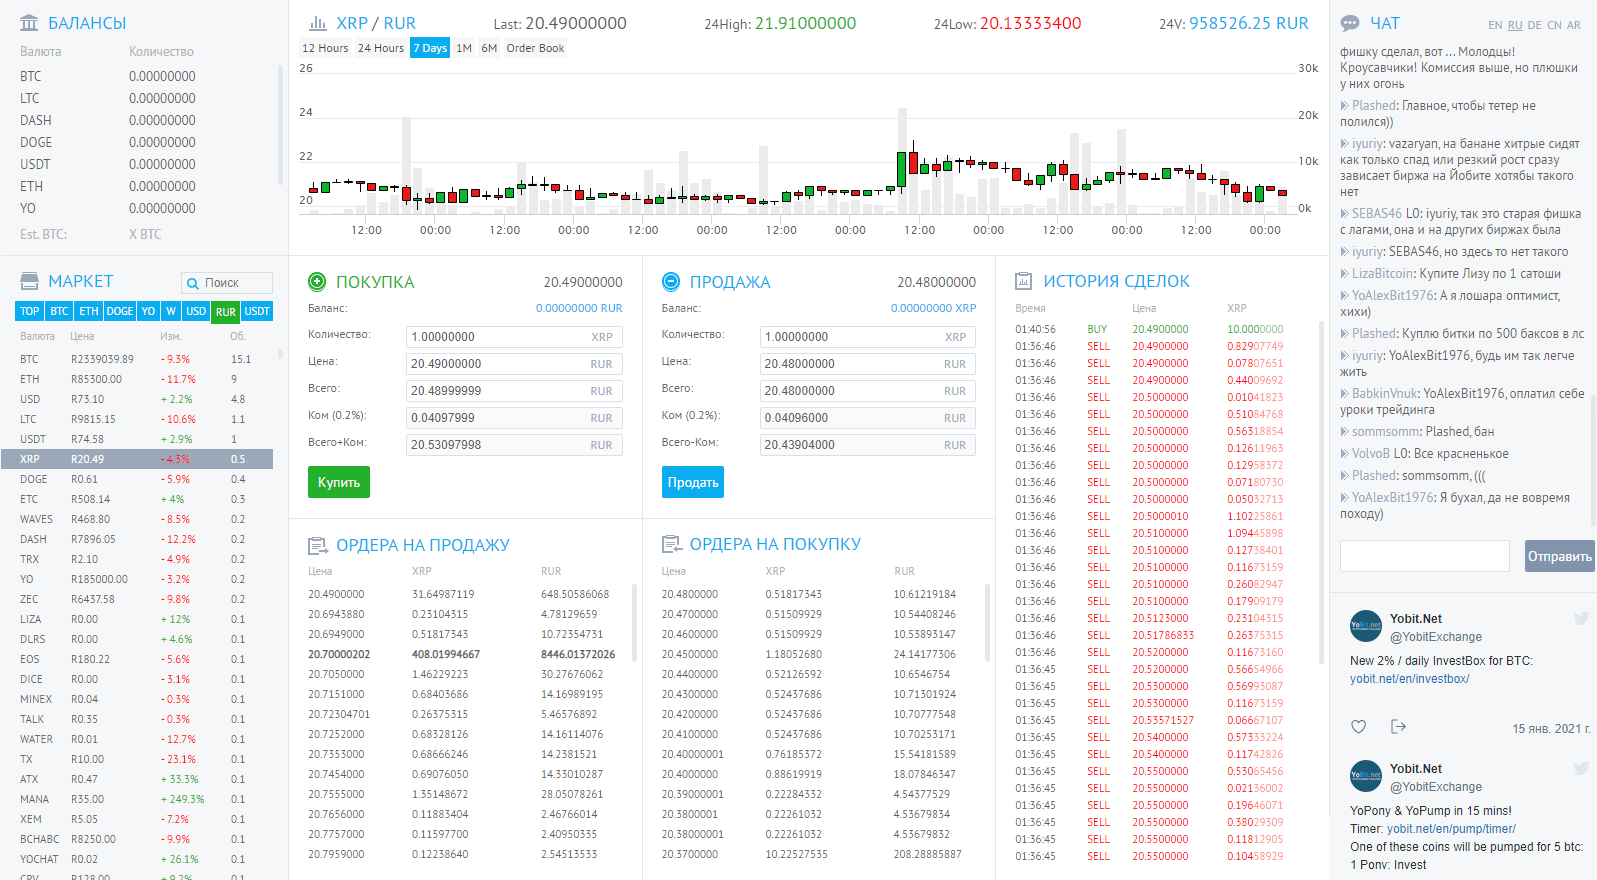Switch chat language to DE
The height and width of the screenshot is (880, 1597).
click(1534, 25)
